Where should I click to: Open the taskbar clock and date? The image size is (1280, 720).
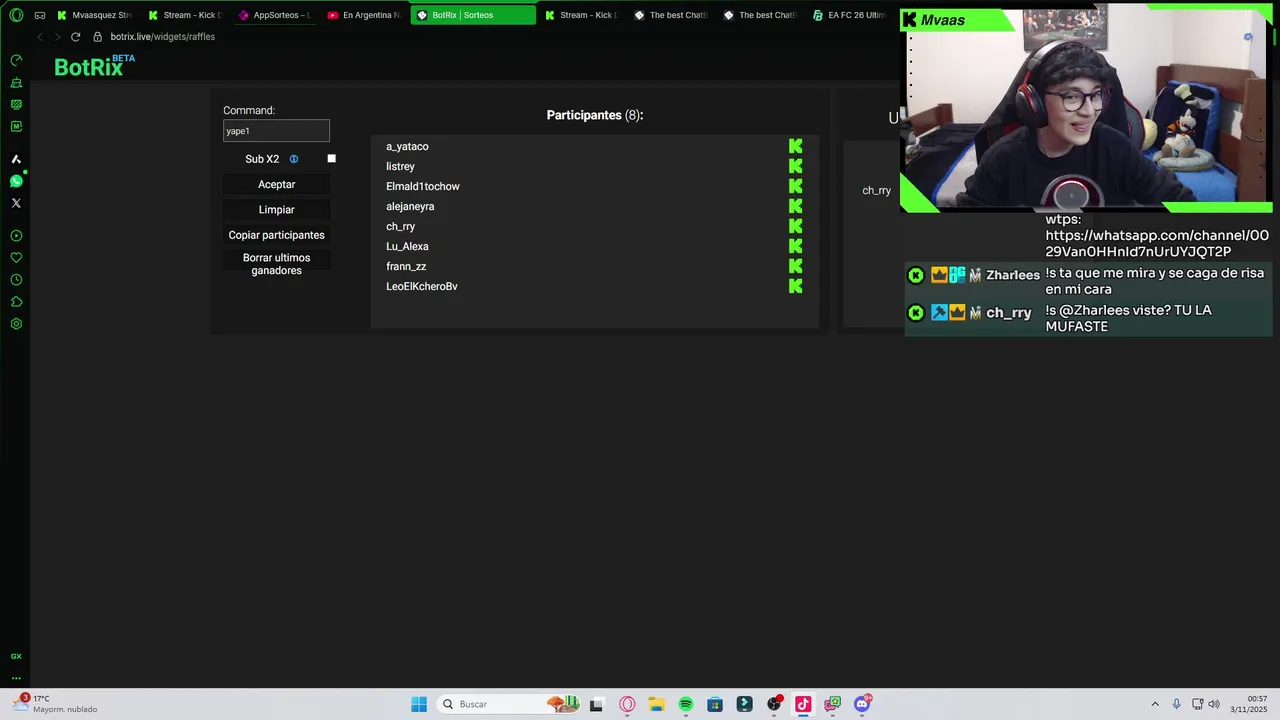(1249, 704)
